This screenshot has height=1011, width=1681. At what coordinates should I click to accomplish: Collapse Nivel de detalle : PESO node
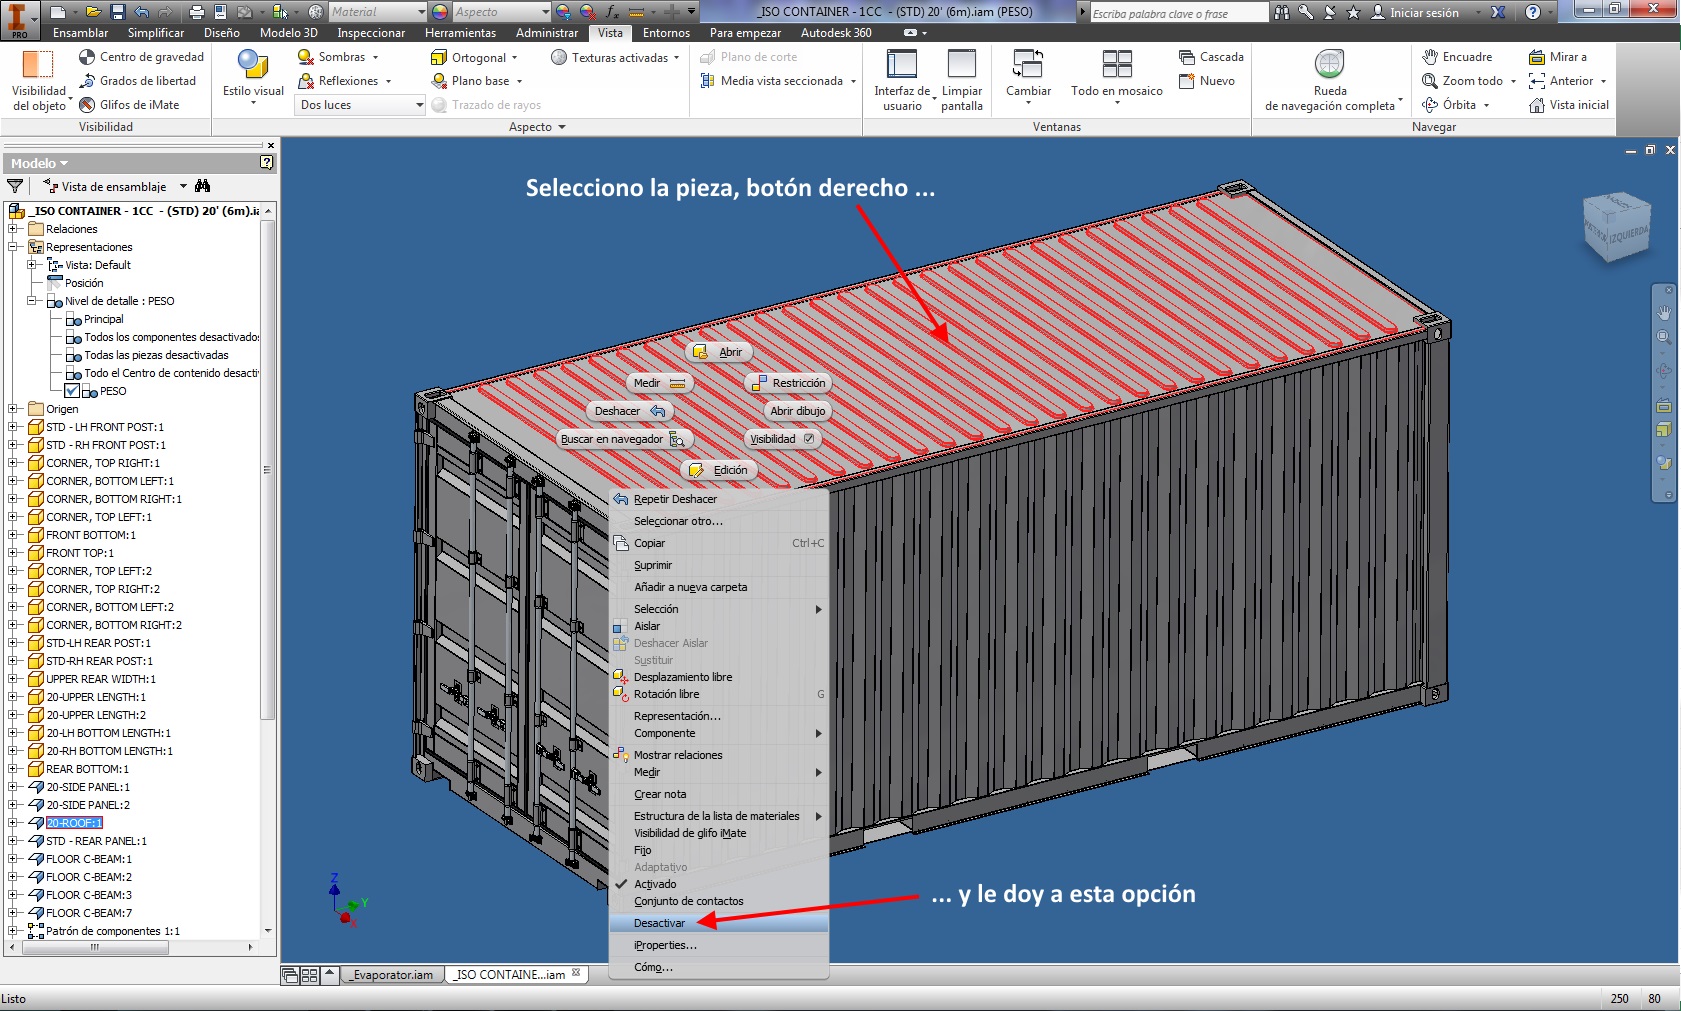point(32,301)
